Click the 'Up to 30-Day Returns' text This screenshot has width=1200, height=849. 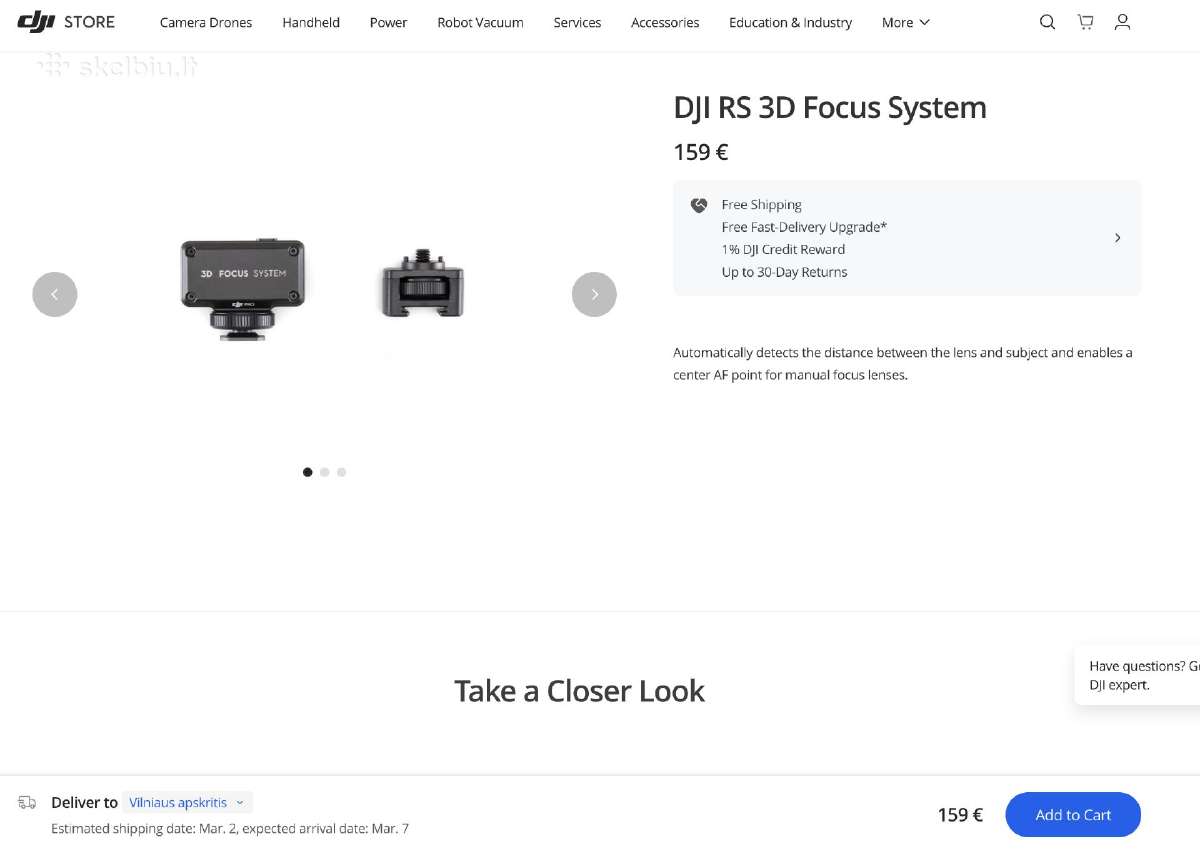pyautogui.click(x=784, y=272)
